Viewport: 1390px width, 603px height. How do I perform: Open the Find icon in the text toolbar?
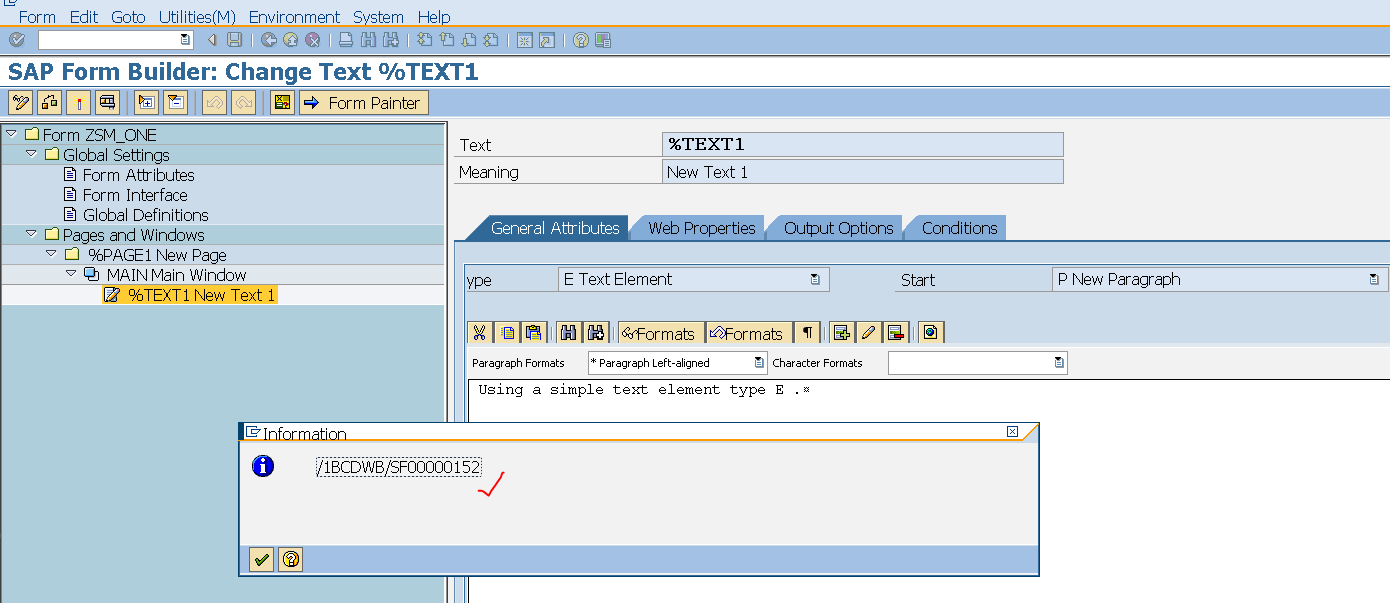(x=567, y=332)
